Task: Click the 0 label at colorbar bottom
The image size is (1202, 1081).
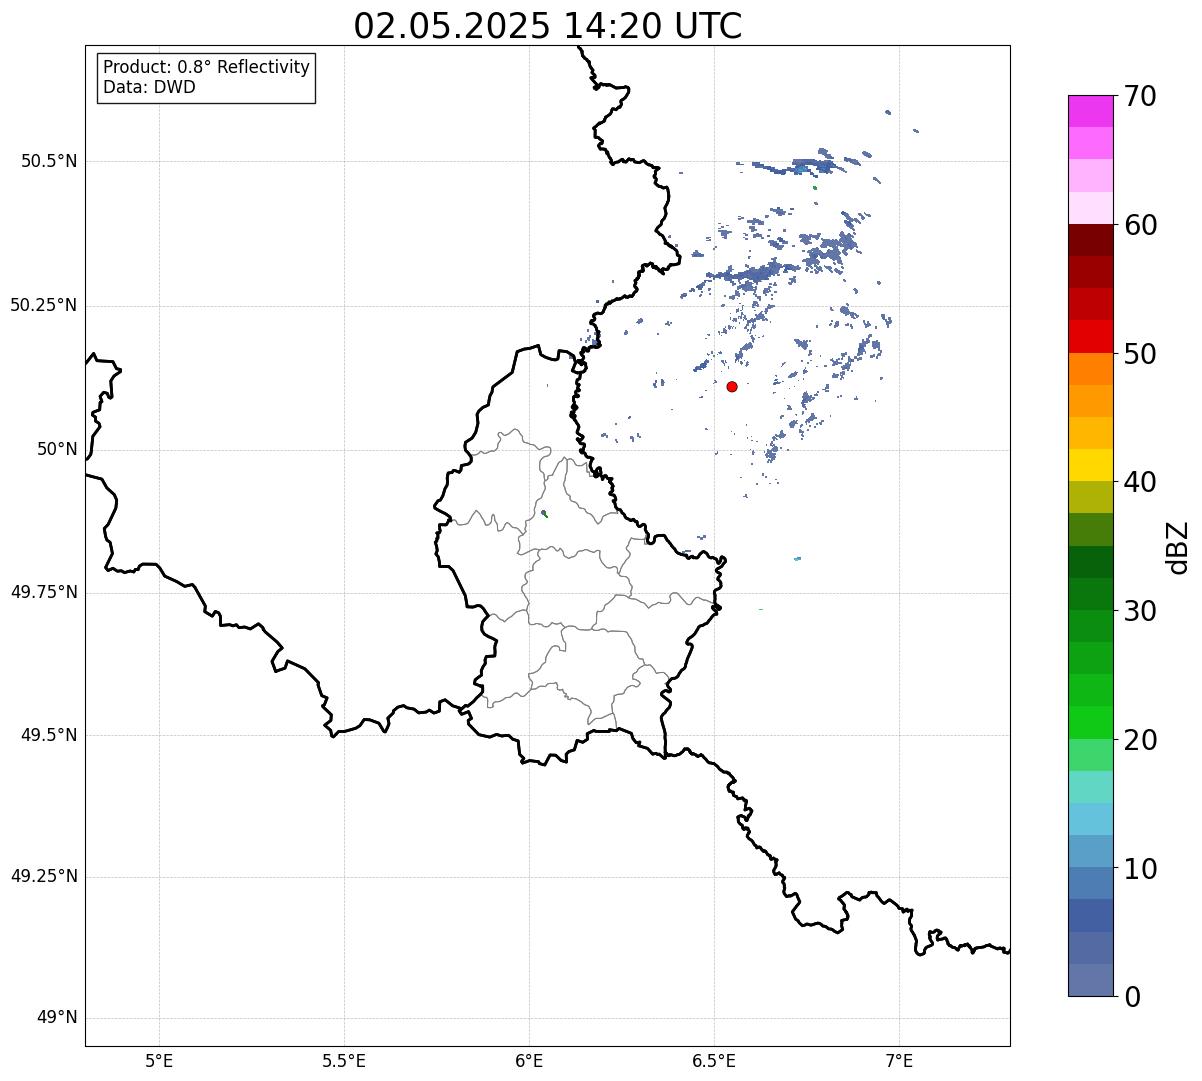Action: point(1132,996)
